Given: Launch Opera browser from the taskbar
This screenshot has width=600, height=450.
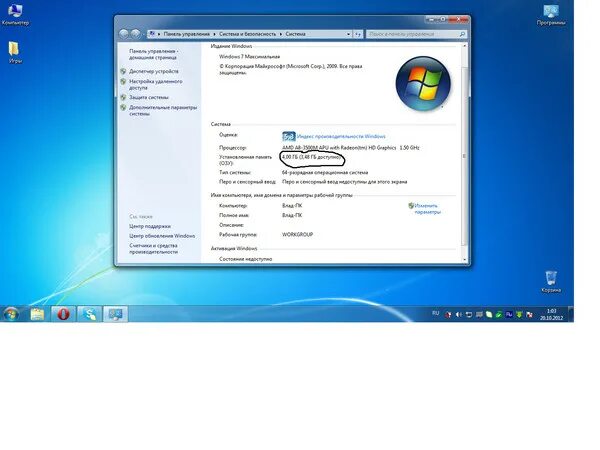Looking at the screenshot, I should 63,314.
